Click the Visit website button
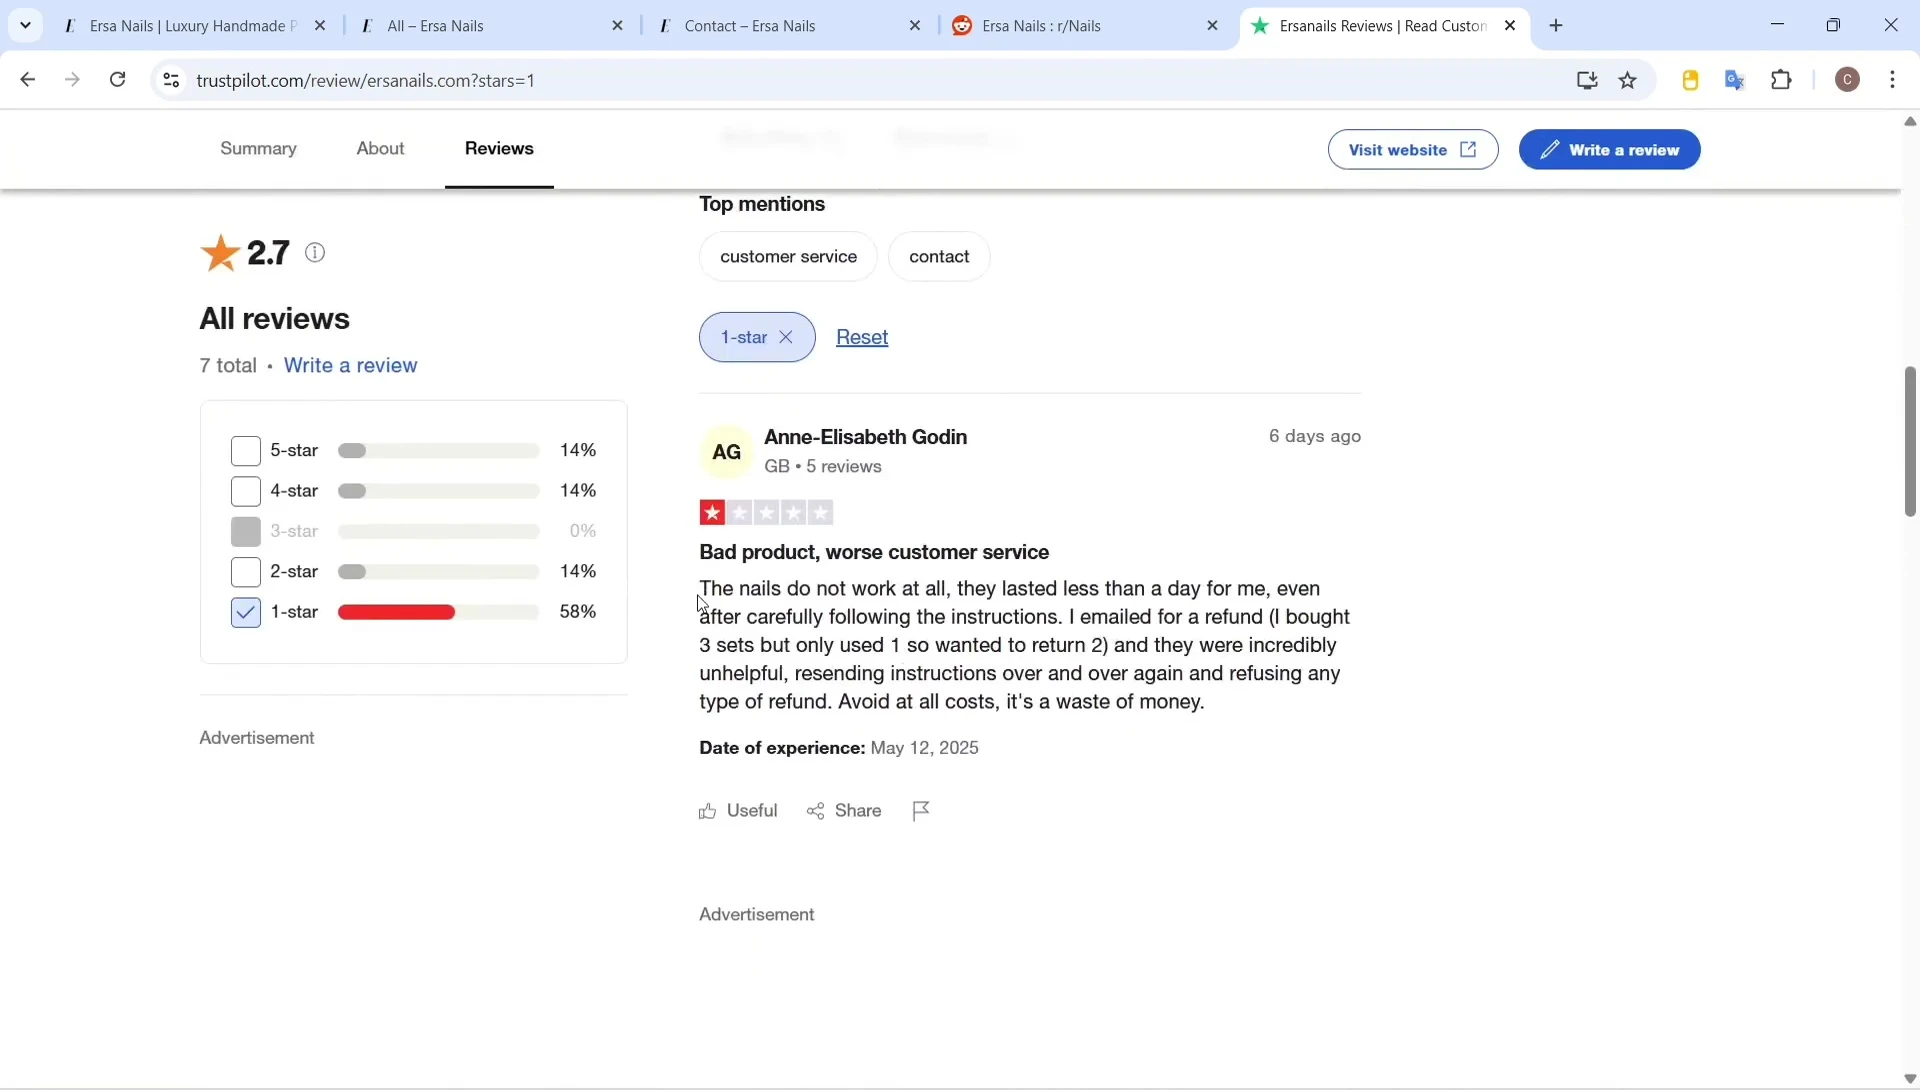 coord(1413,150)
